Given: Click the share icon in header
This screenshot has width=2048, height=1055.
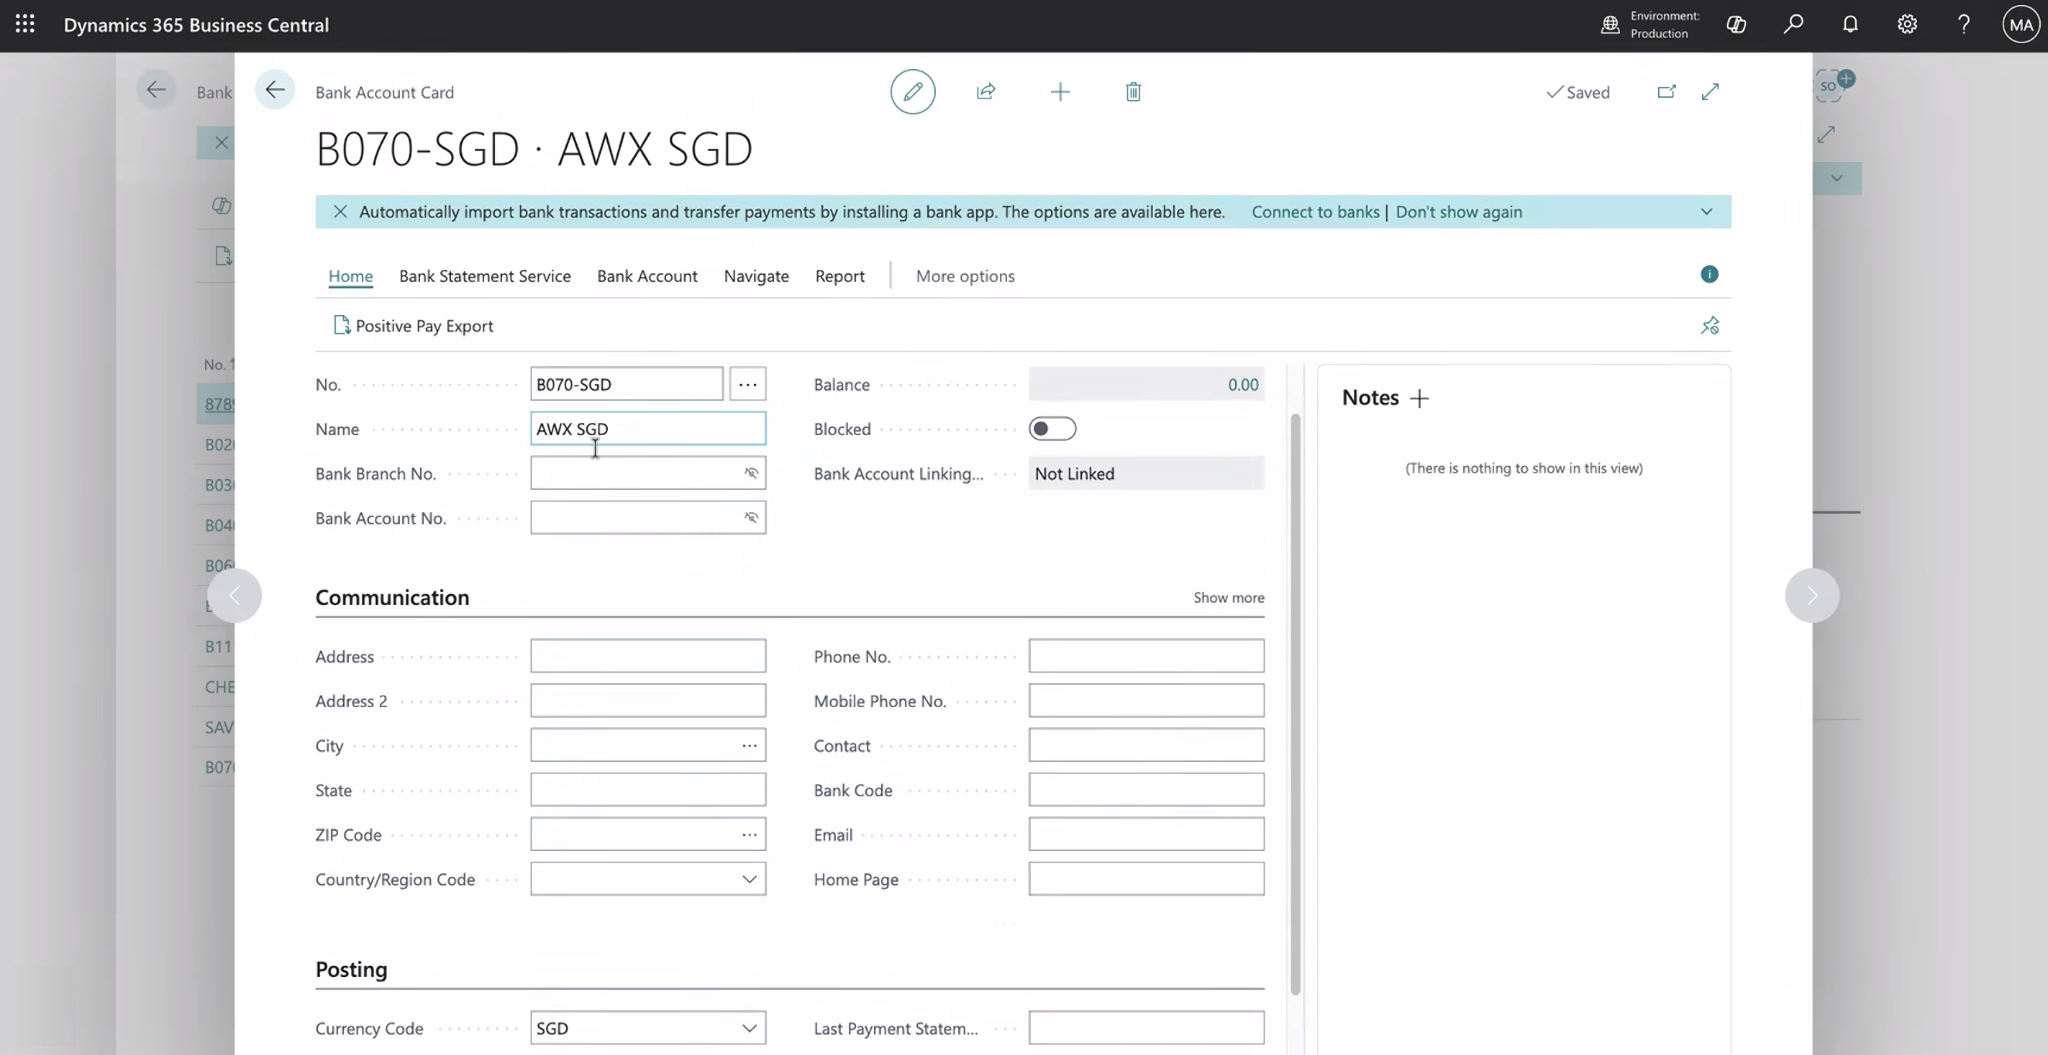Looking at the screenshot, I should [x=986, y=92].
